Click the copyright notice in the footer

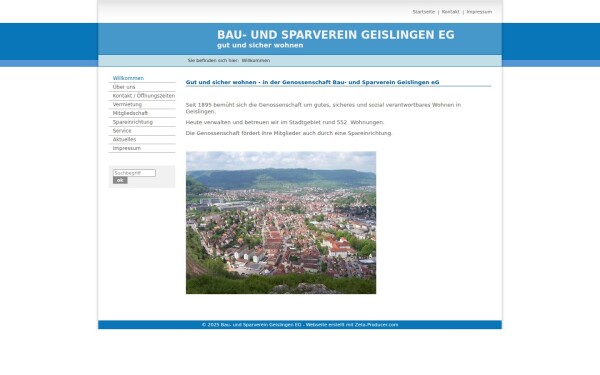click(x=251, y=324)
